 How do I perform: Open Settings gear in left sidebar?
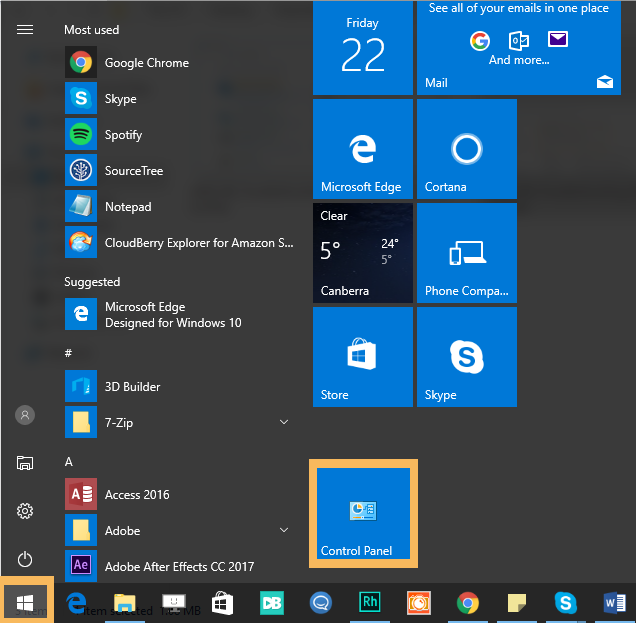coord(25,511)
